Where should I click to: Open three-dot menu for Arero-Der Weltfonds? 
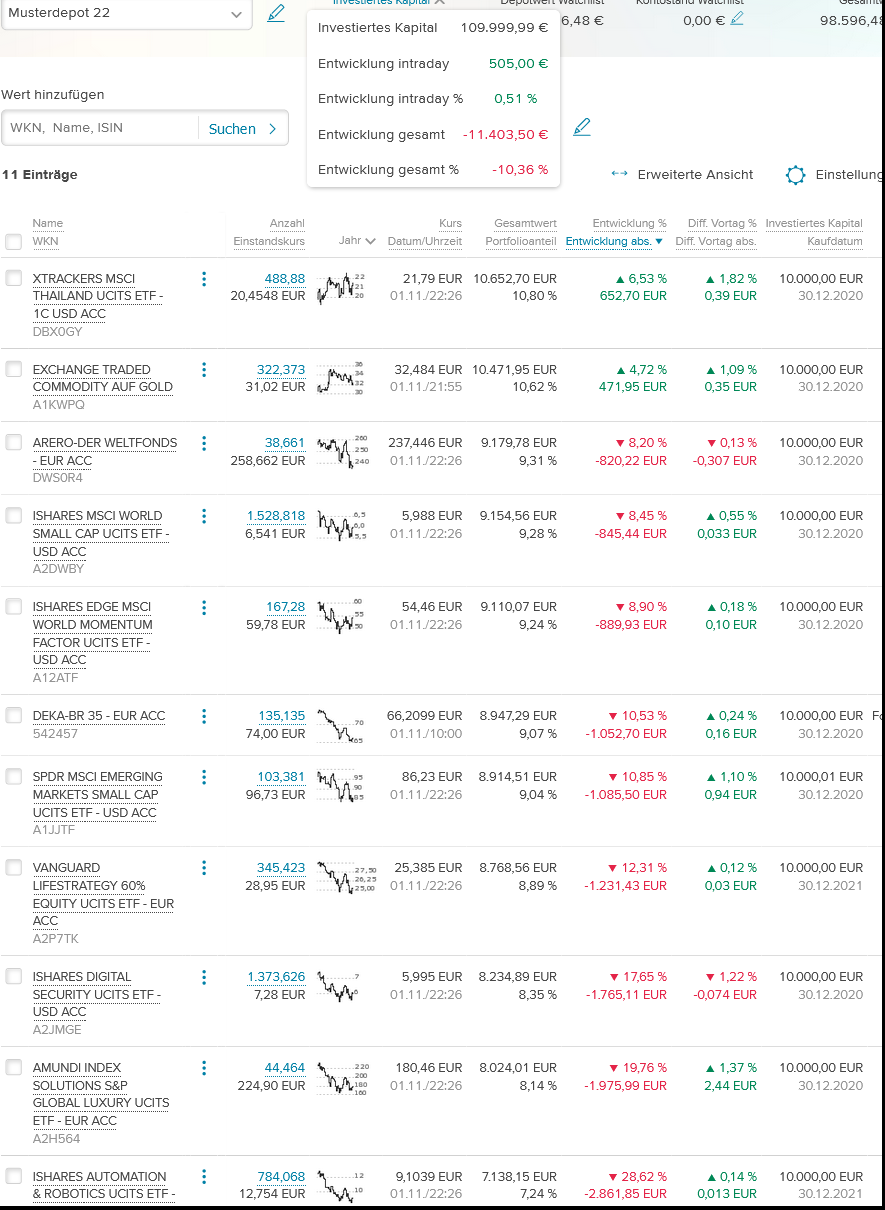point(204,443)
